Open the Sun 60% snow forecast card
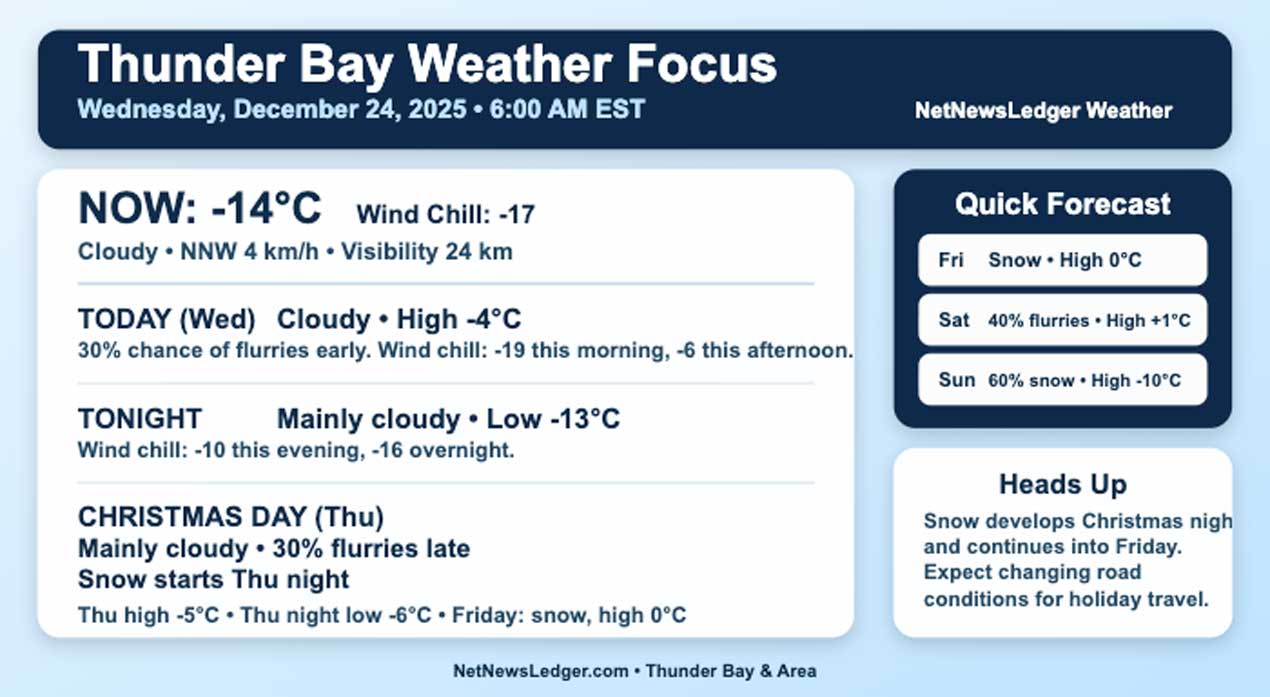This screenshot has height=697, width=1270. coord(1062,380)
